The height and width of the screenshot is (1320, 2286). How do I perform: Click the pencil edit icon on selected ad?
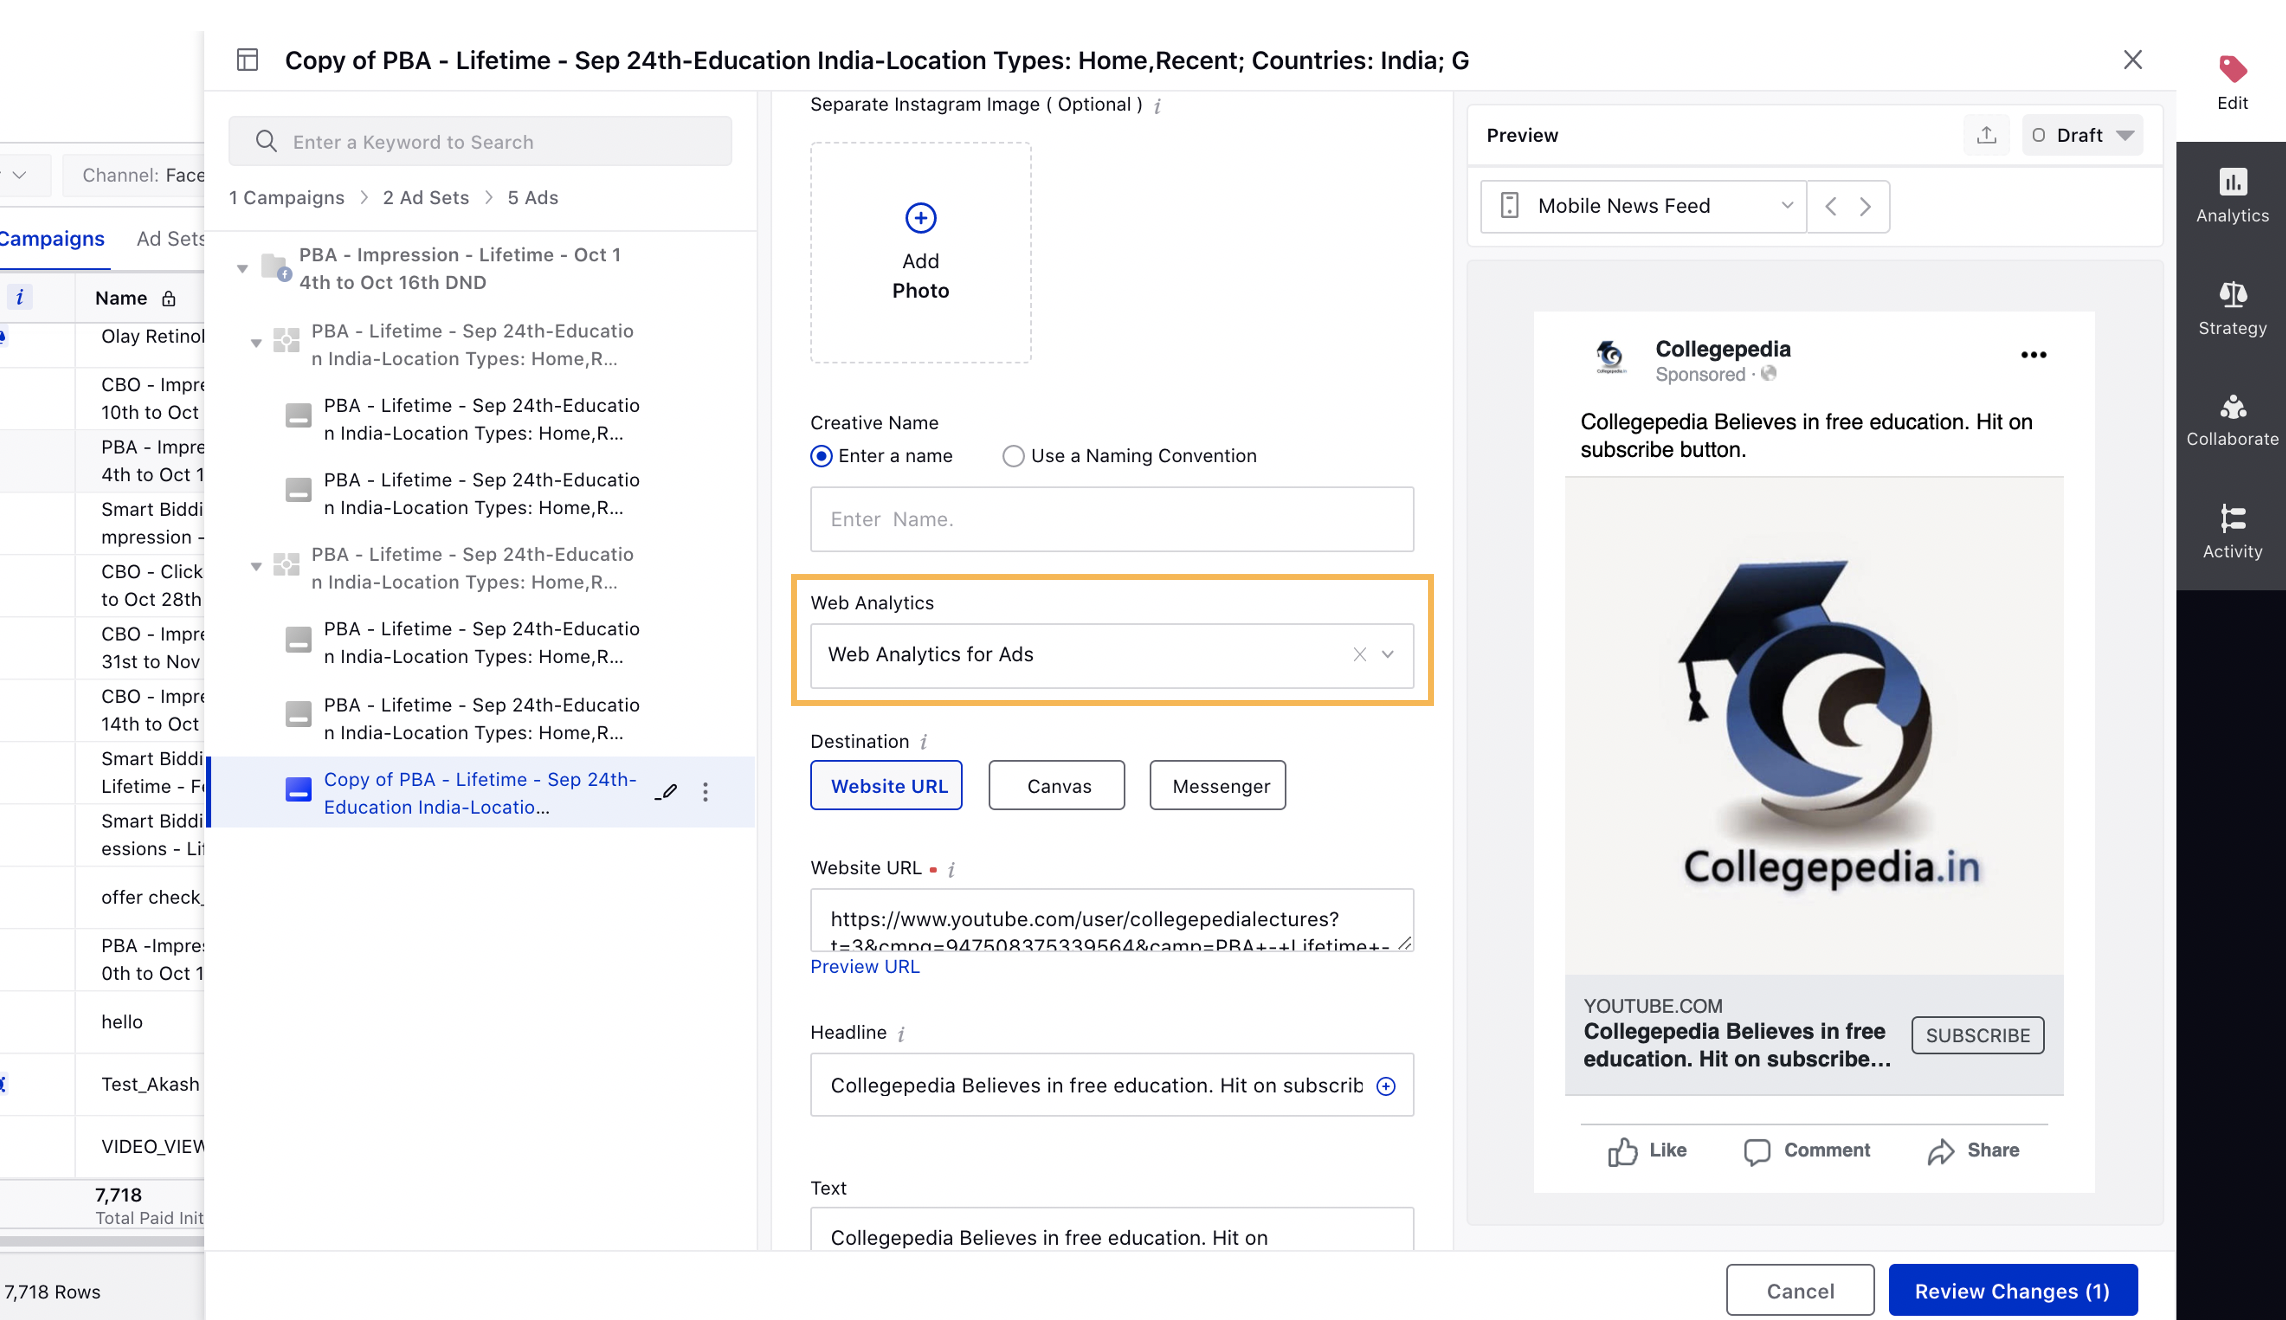coord(666,792)
